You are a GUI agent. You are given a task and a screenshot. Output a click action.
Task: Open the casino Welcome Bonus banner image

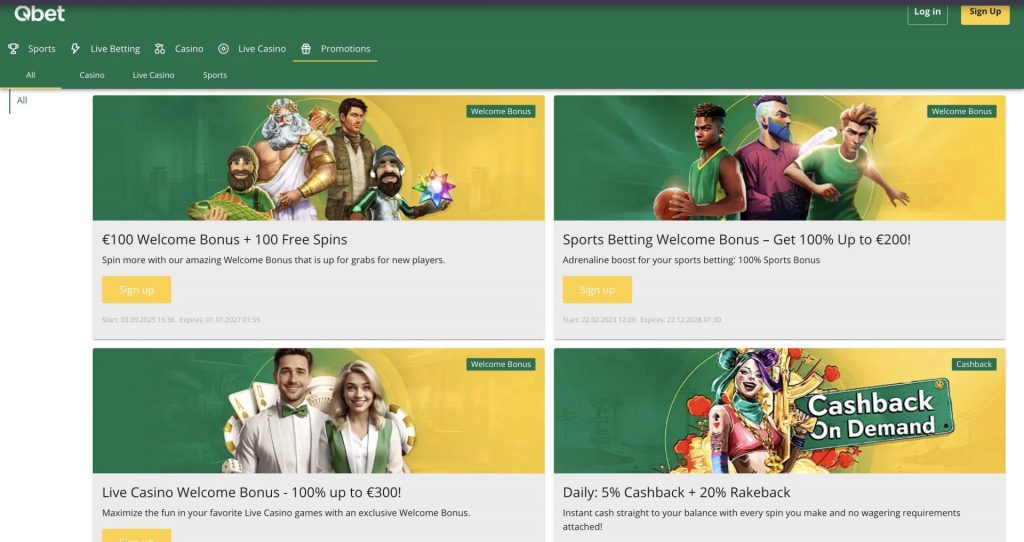tap(318, 158)
